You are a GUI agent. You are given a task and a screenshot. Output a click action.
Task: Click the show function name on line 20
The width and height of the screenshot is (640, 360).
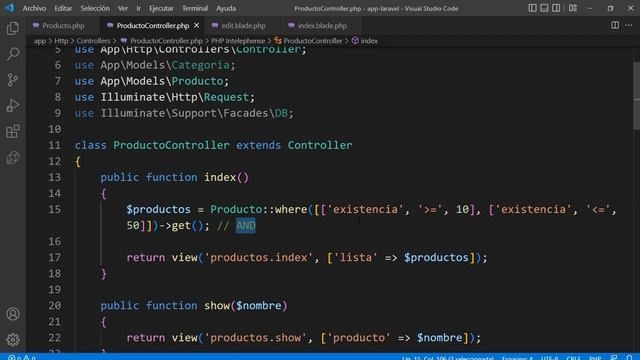217,306
